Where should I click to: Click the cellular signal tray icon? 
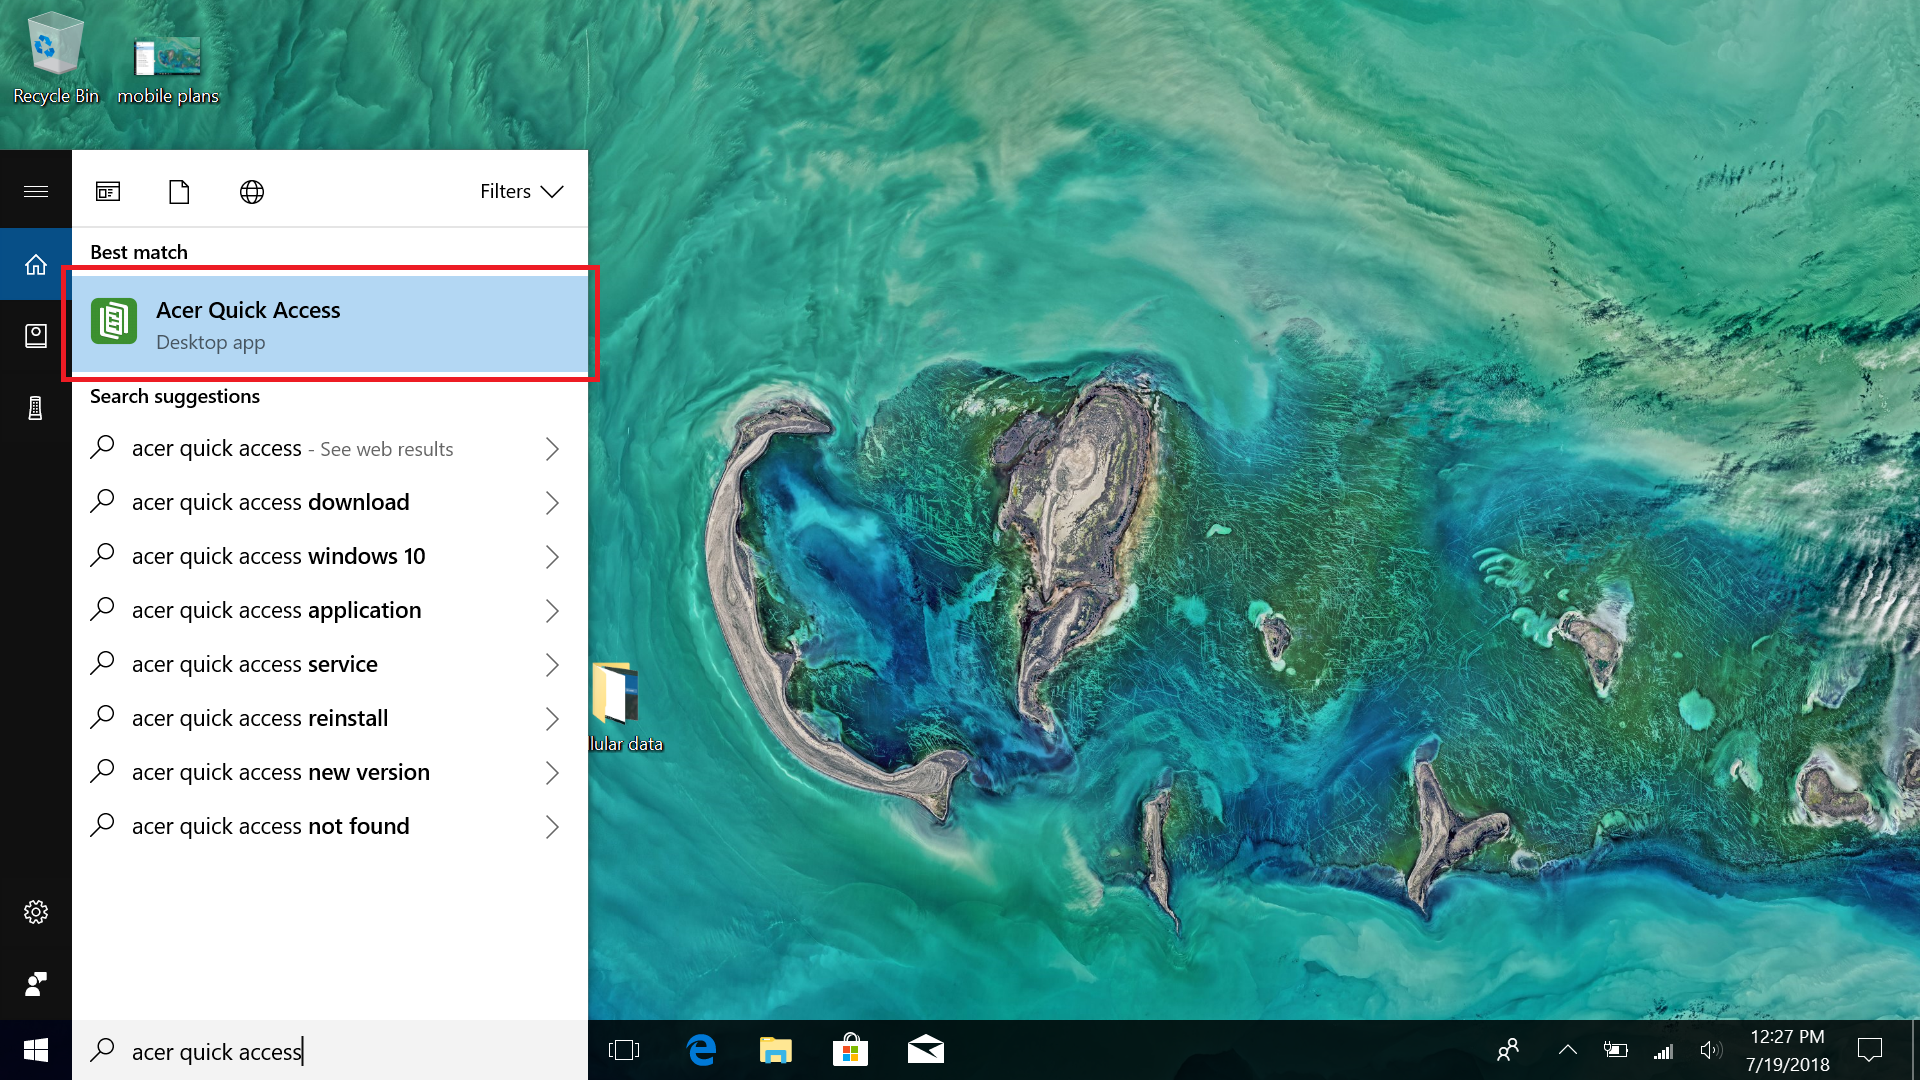point(1663,1050)
